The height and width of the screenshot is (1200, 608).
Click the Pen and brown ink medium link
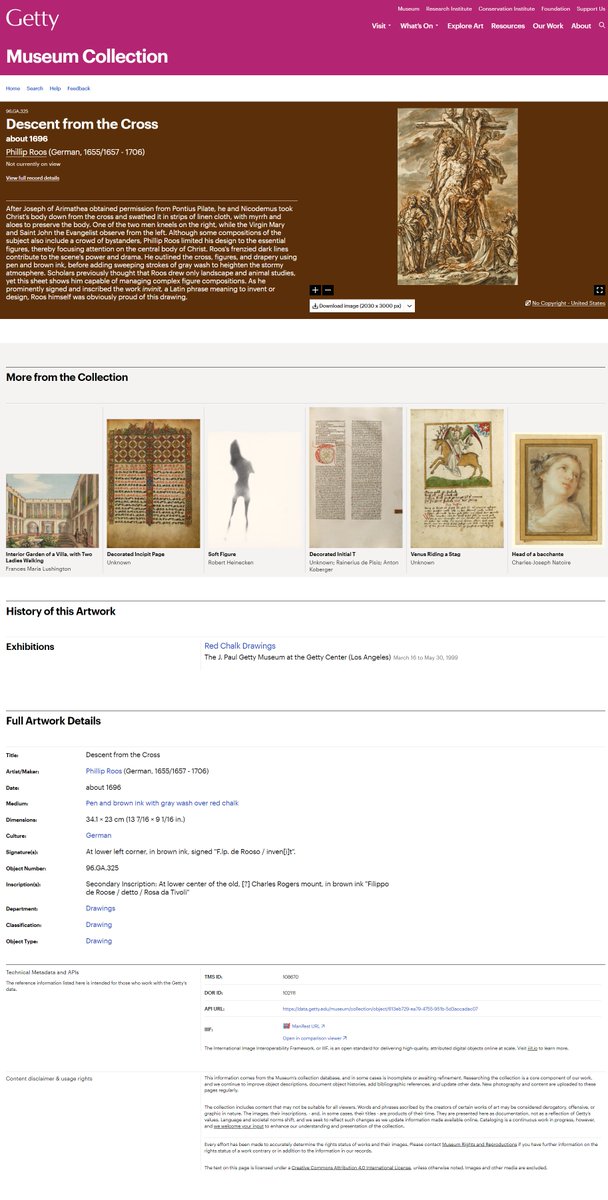162,803
